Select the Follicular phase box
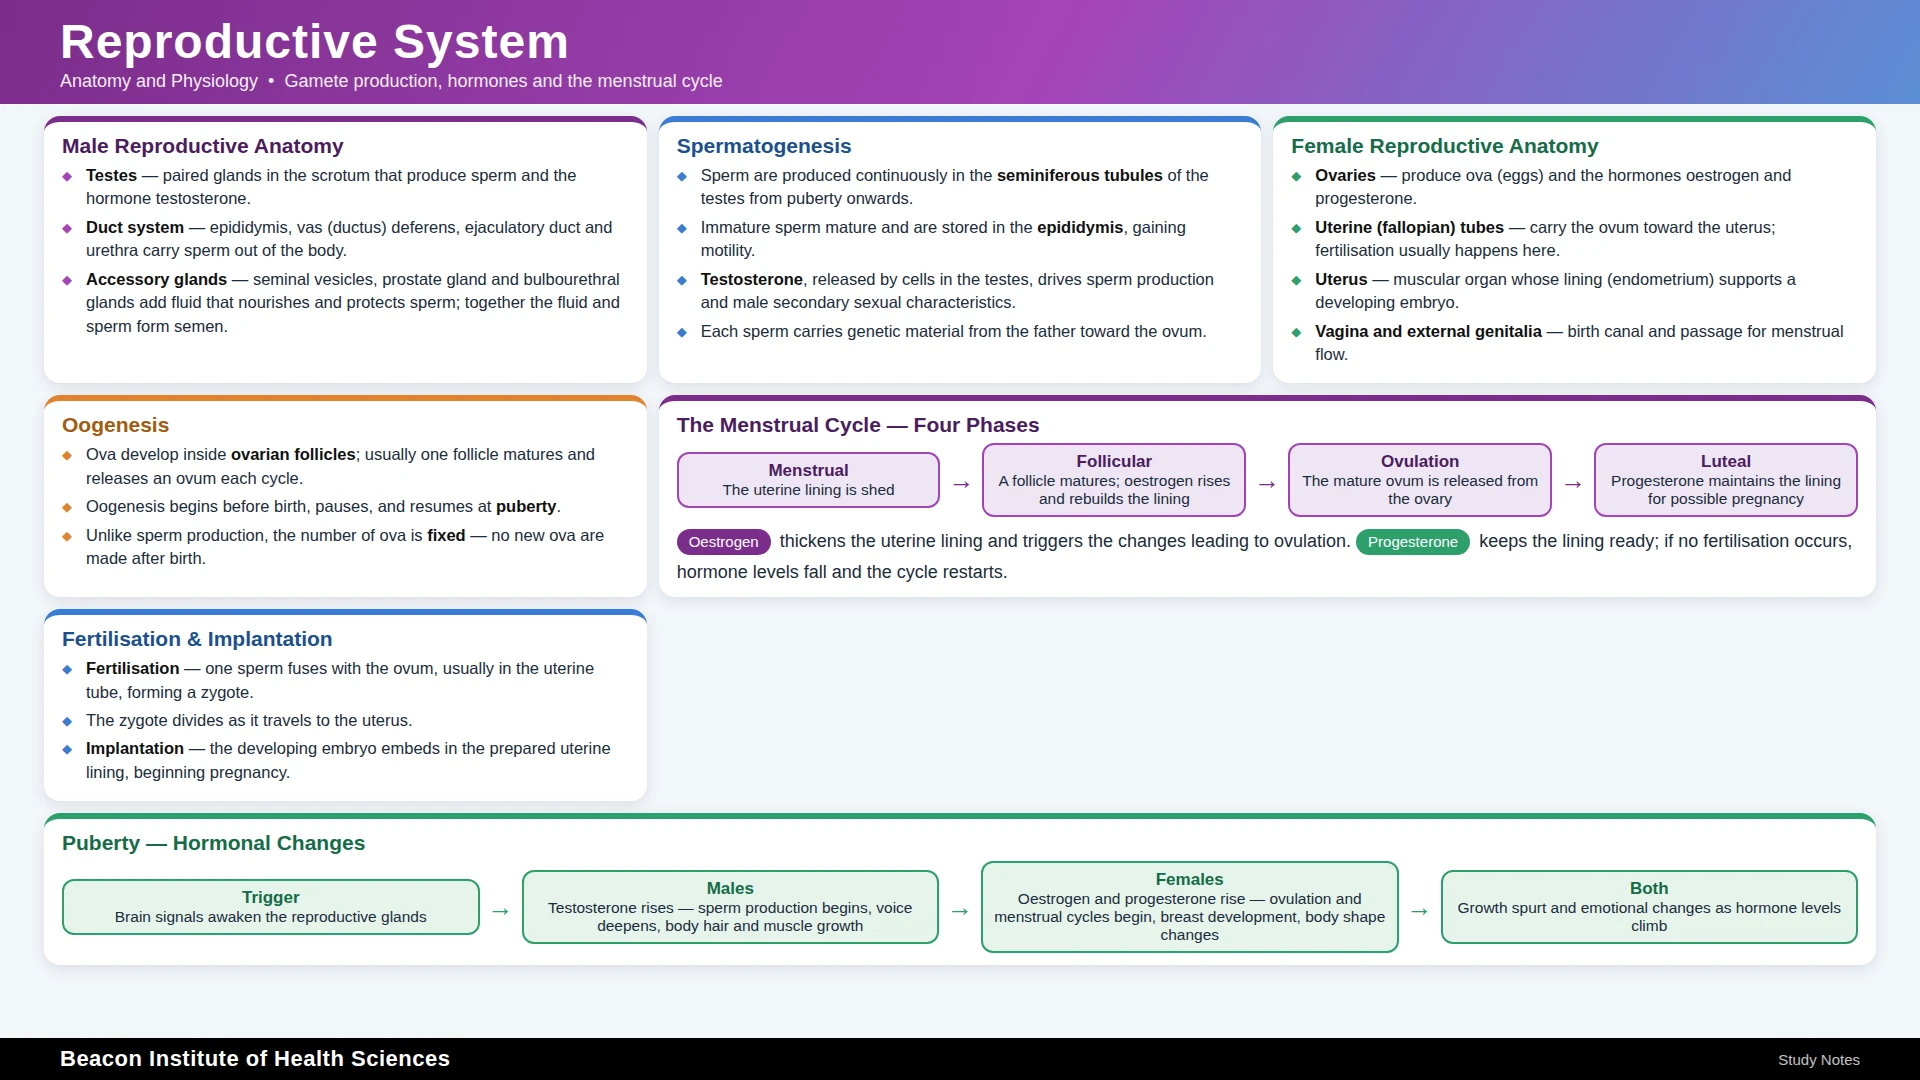Screen dimensions: 1920x1080 click(1114, 480)
